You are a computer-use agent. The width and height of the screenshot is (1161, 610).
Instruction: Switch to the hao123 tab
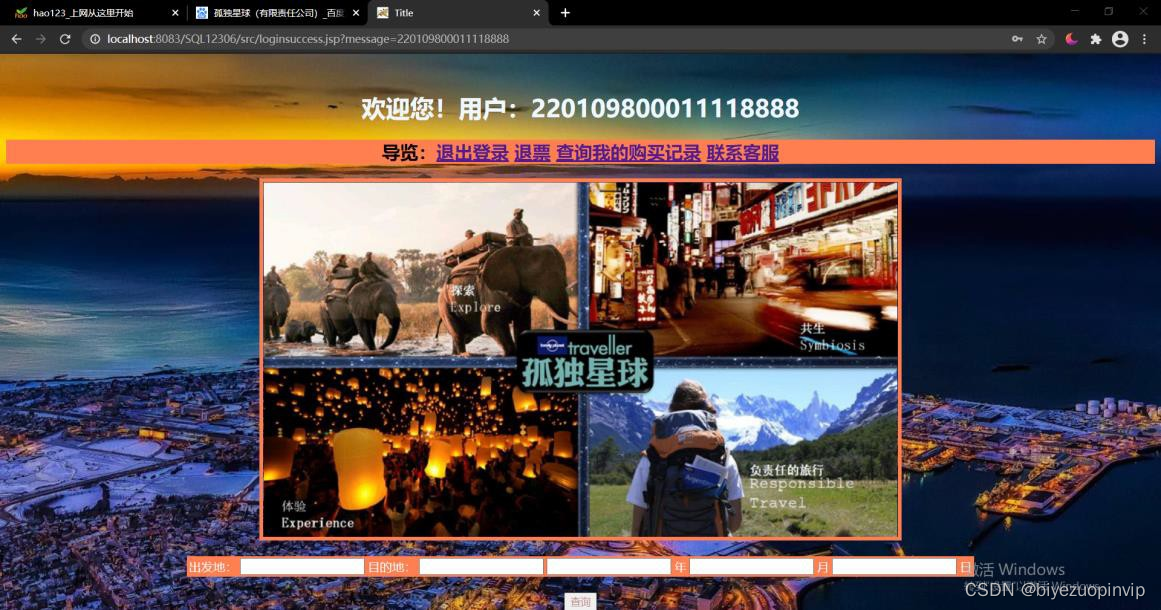point(96,13)
